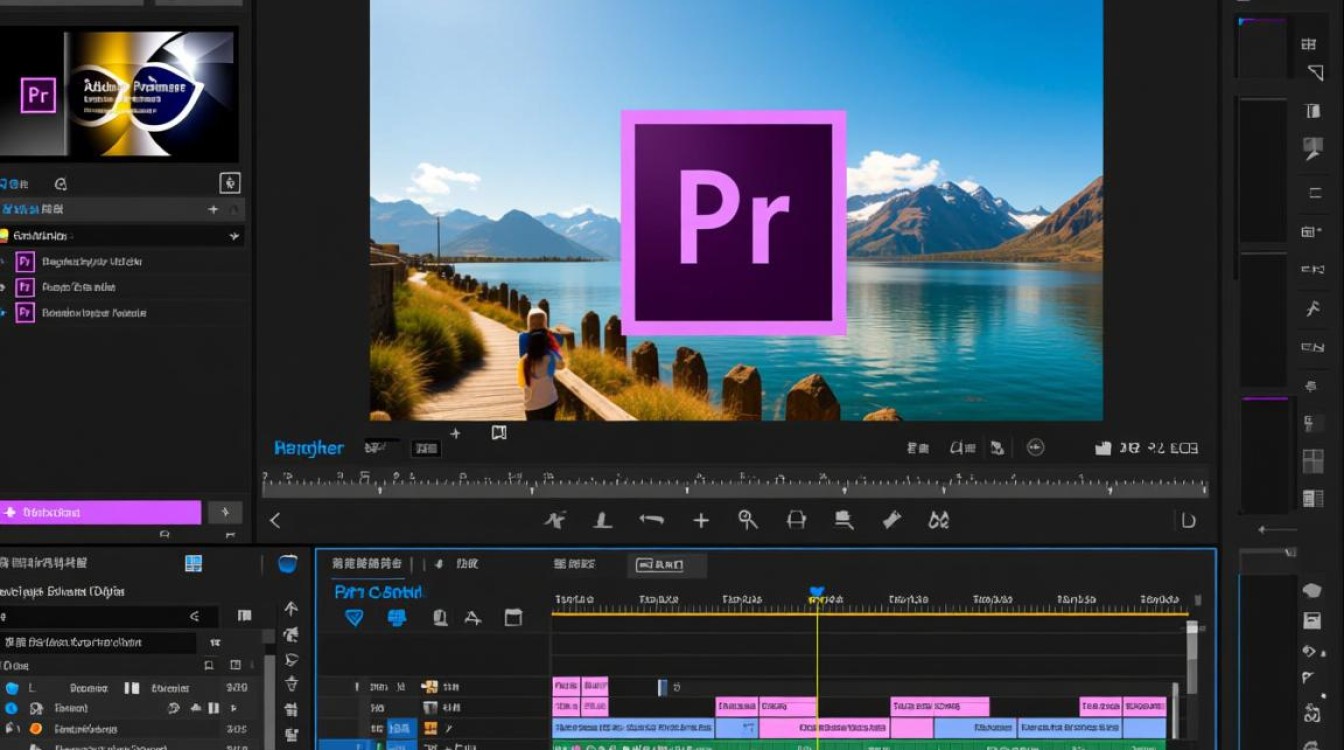Select the first pink clip on the top track
Screen dimensions: 1344x750
566,687
